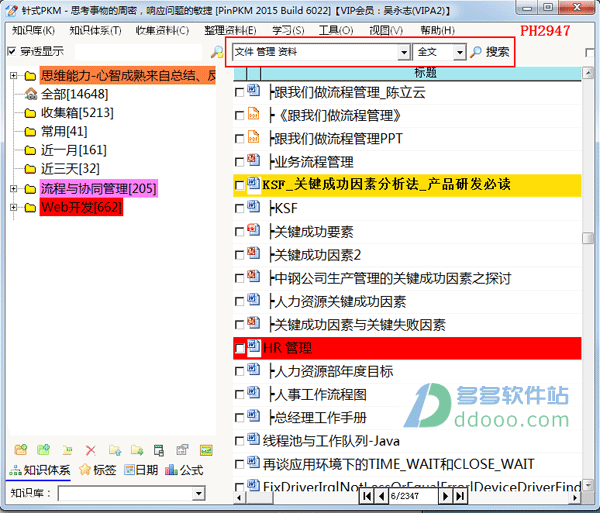Expand the 流程与协同管理[205] node
The width and height of the screenshot is (600, 513).
14,188
